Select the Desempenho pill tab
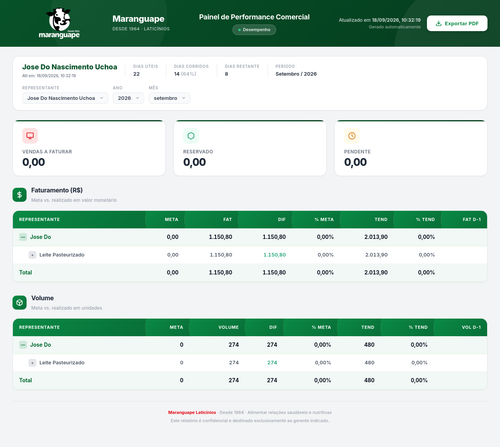This screenshot has height=447, width=500. click(254, 30)
